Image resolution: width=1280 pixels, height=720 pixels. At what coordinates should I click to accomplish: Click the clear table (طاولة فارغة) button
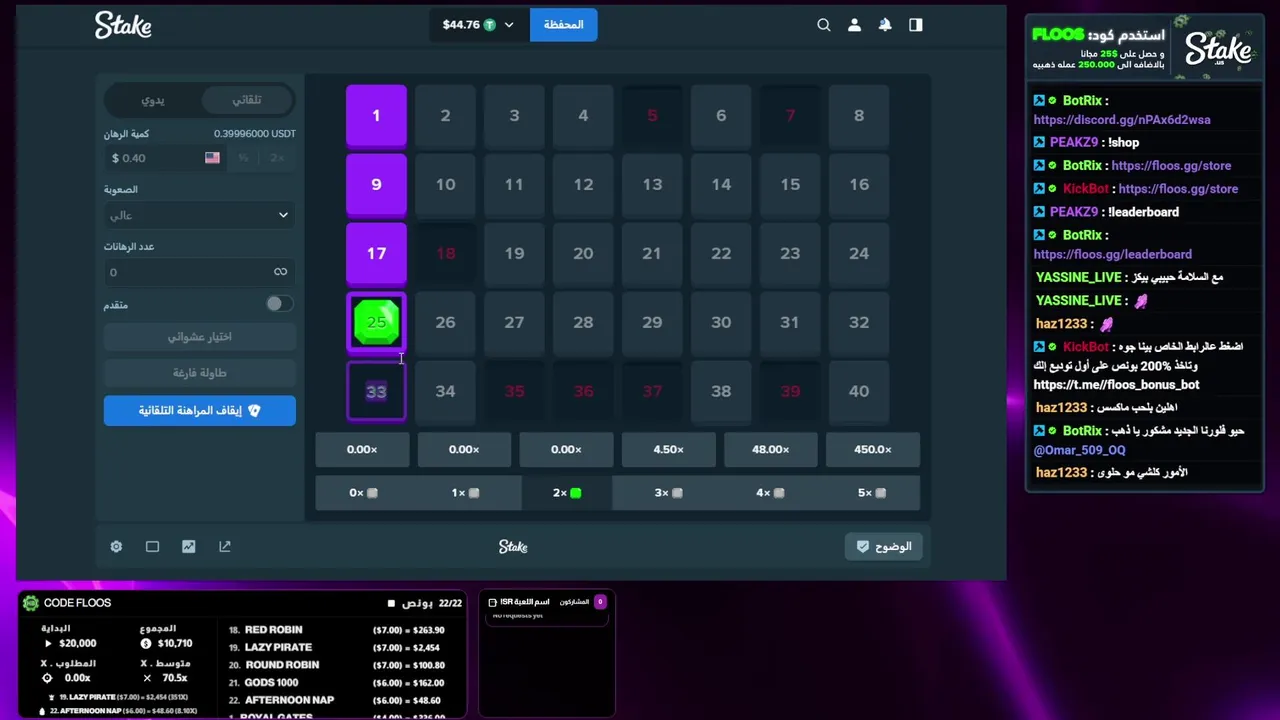coord(200,373)
